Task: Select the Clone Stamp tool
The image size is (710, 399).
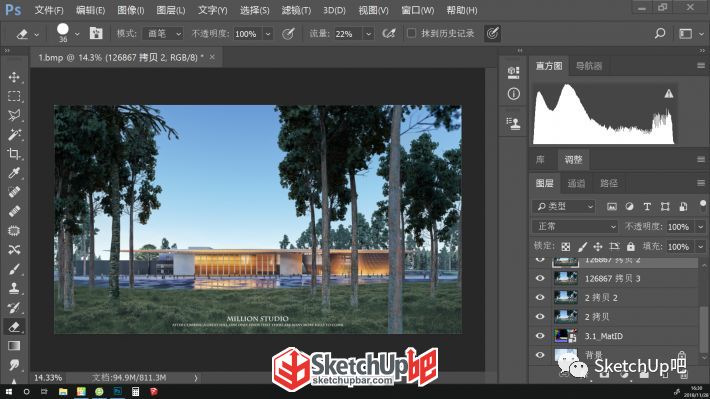Action: [14, 288]
